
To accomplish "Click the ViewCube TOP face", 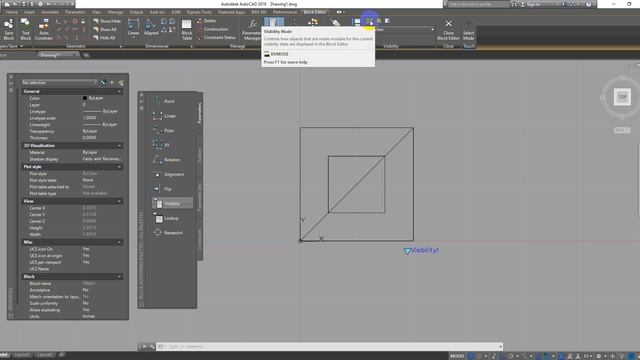I will 622,97.
